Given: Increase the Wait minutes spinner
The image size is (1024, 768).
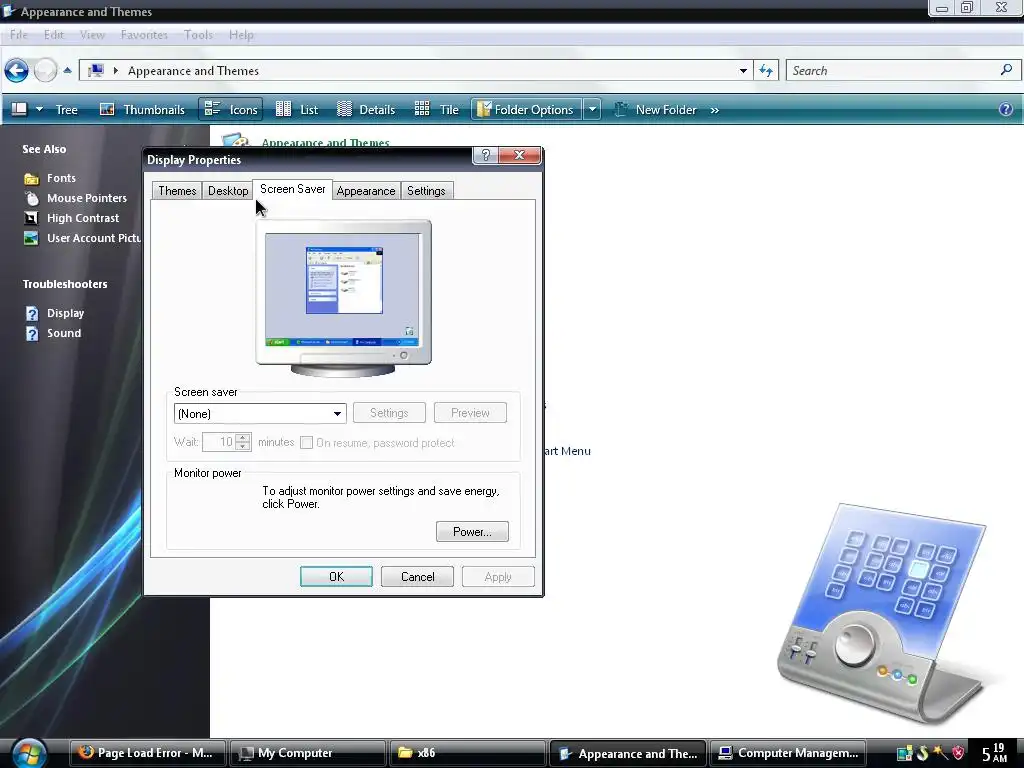Looking at the screenshot, I should click(x=243, y=438).
